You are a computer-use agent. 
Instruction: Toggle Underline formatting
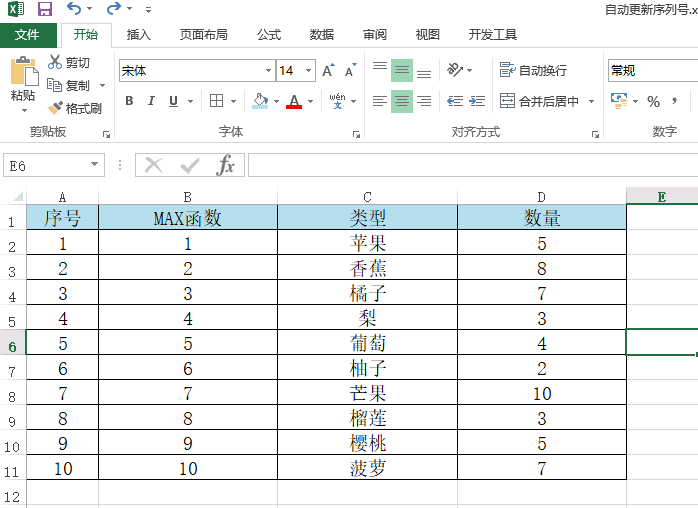174,101
